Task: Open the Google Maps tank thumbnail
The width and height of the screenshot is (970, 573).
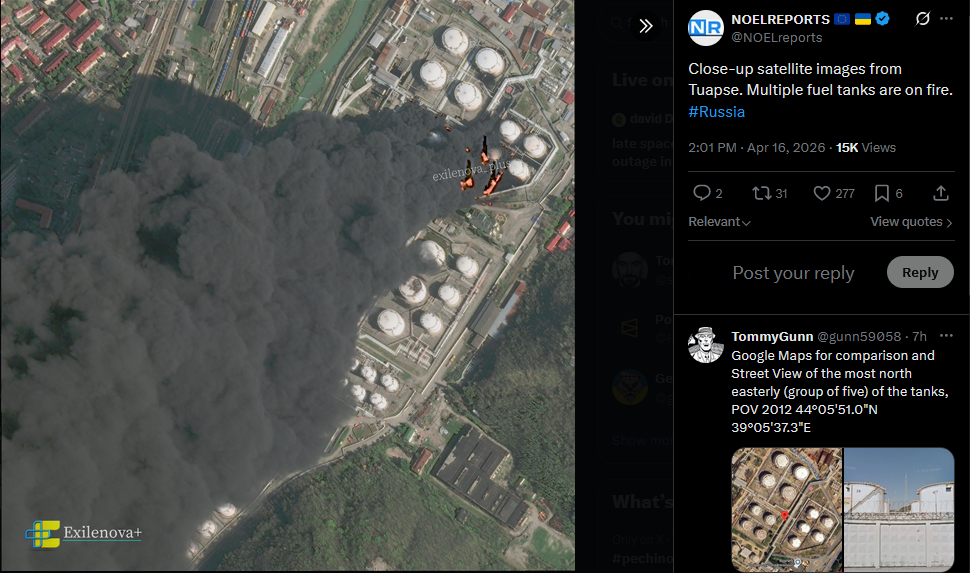Action: coord(786,509)
